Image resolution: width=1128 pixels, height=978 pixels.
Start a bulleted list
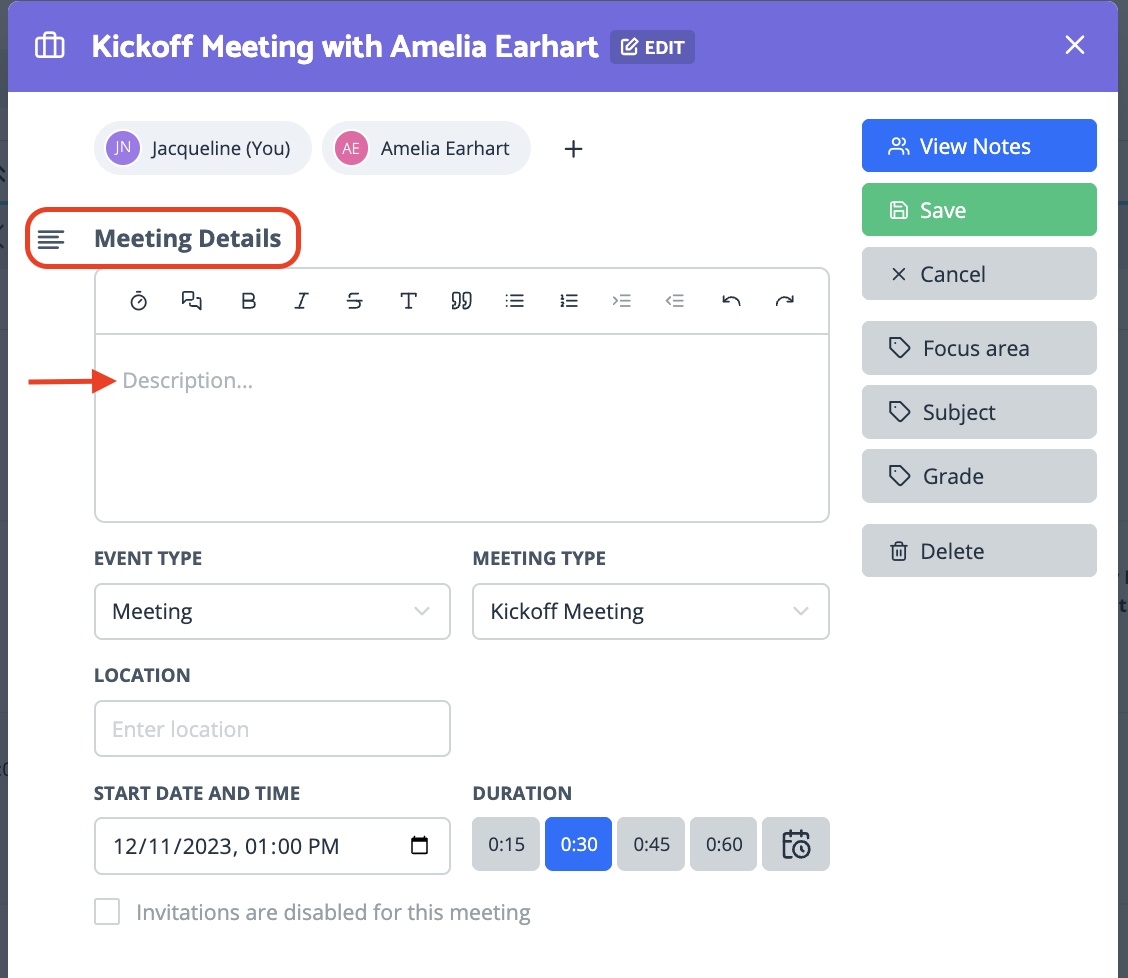coord(514,301)
